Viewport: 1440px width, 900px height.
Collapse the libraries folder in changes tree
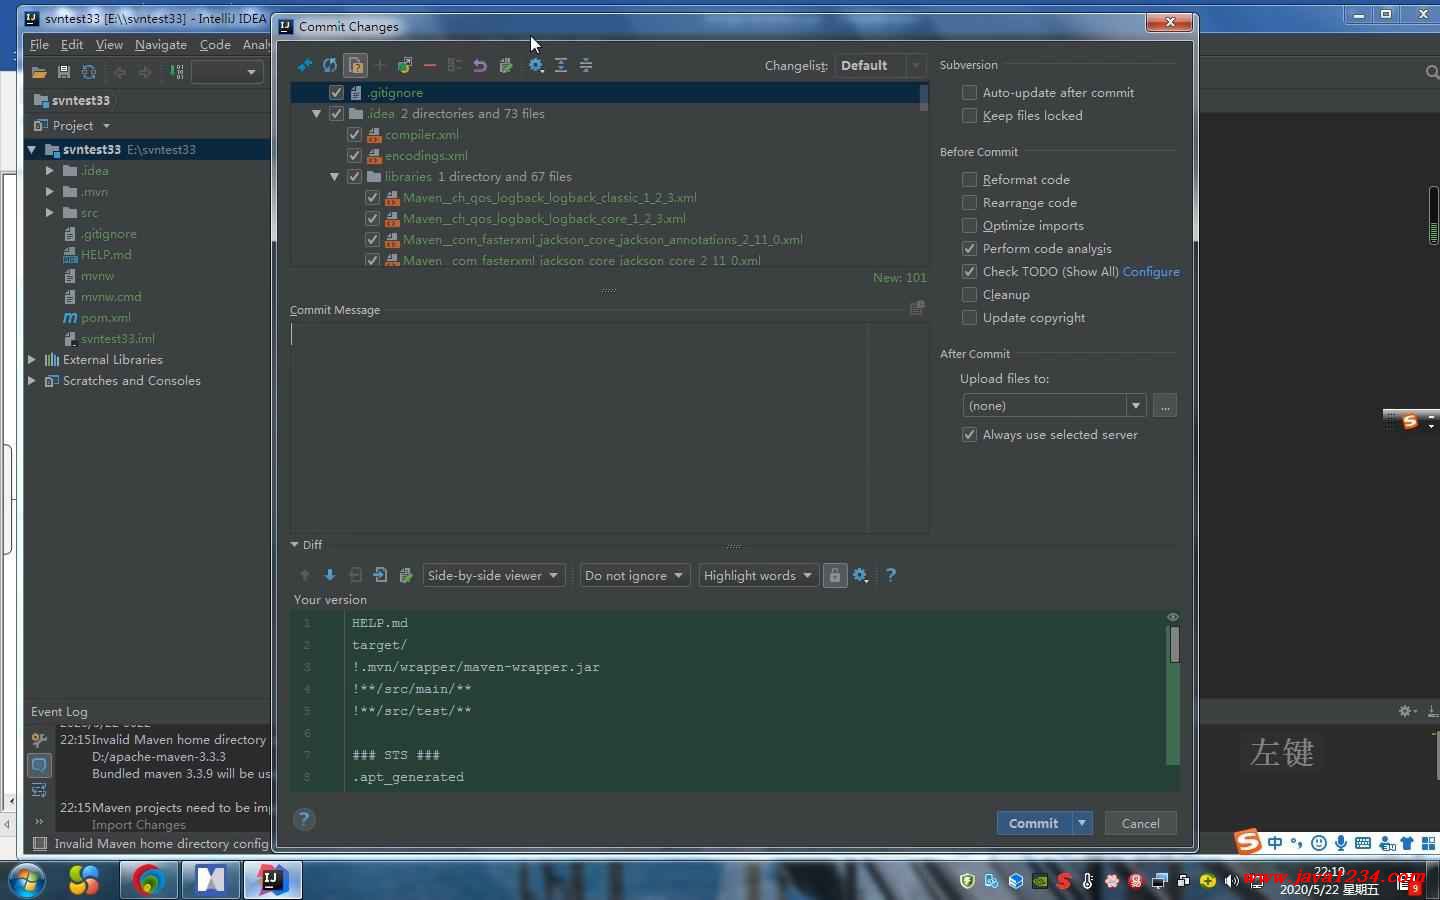click(x=334, y=176)
